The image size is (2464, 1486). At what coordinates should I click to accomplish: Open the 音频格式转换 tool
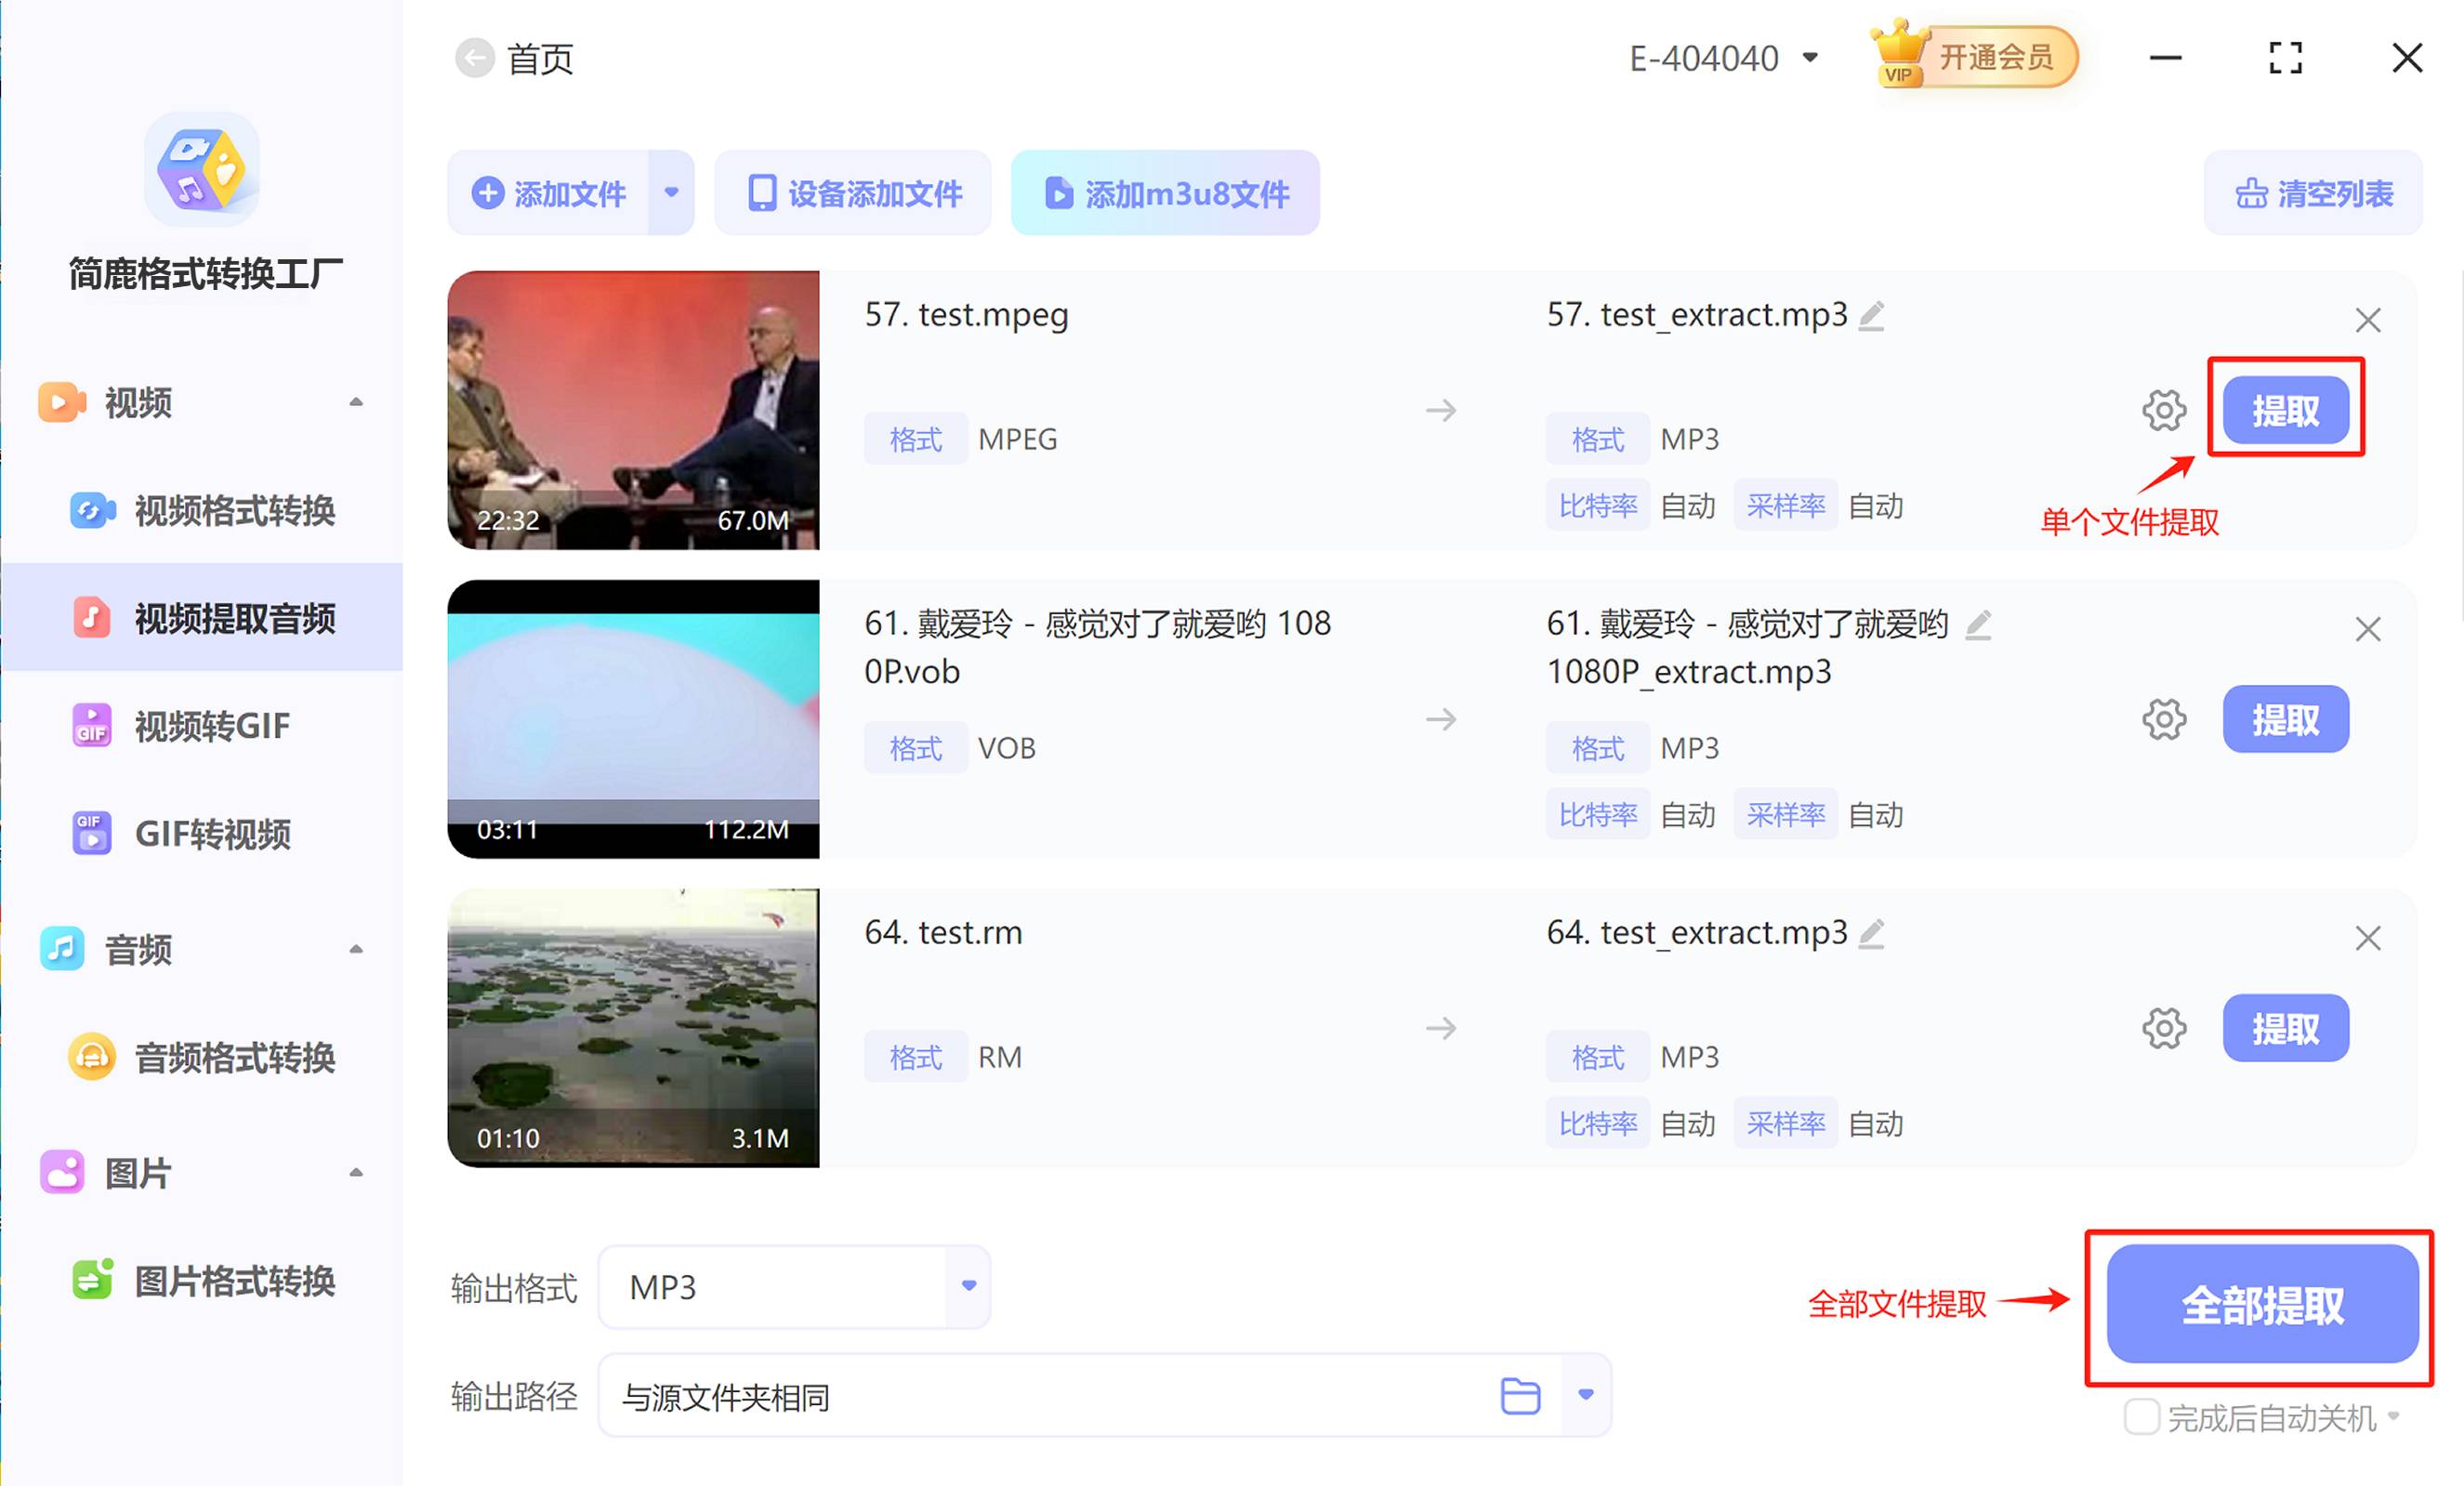pos(234,1058)
